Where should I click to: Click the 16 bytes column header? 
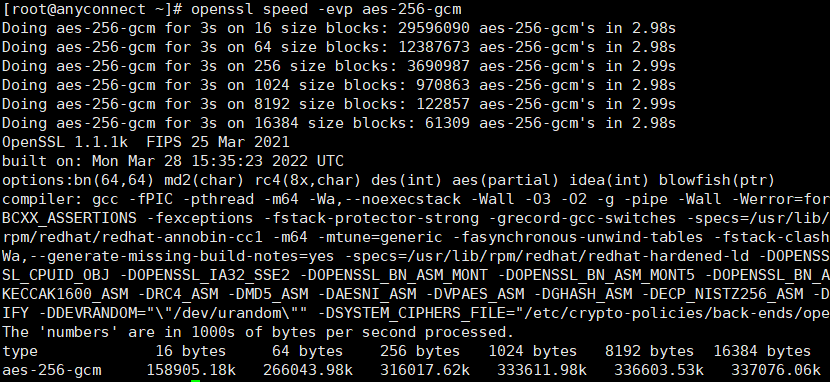tap(191, 351)
